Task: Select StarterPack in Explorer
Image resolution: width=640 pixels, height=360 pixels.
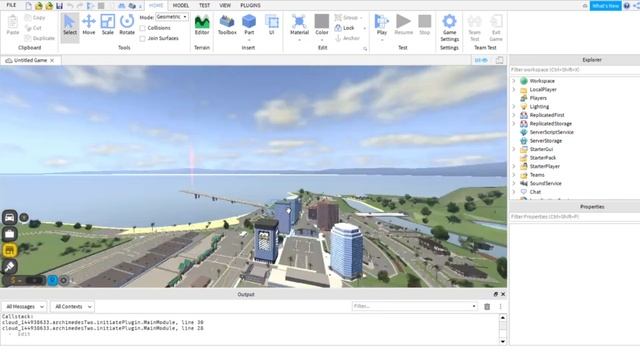Action: pos(542,158)
